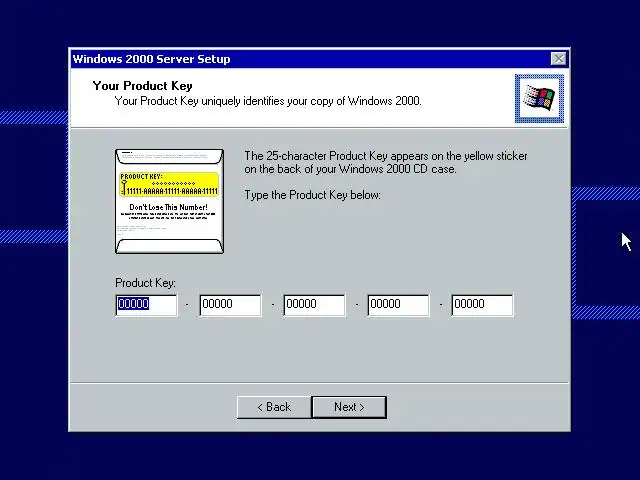This screenshot has width=640, height=480.
Task: Click 'uniquely identifies your copy' subtitle text
Action: tap(267, 101)
